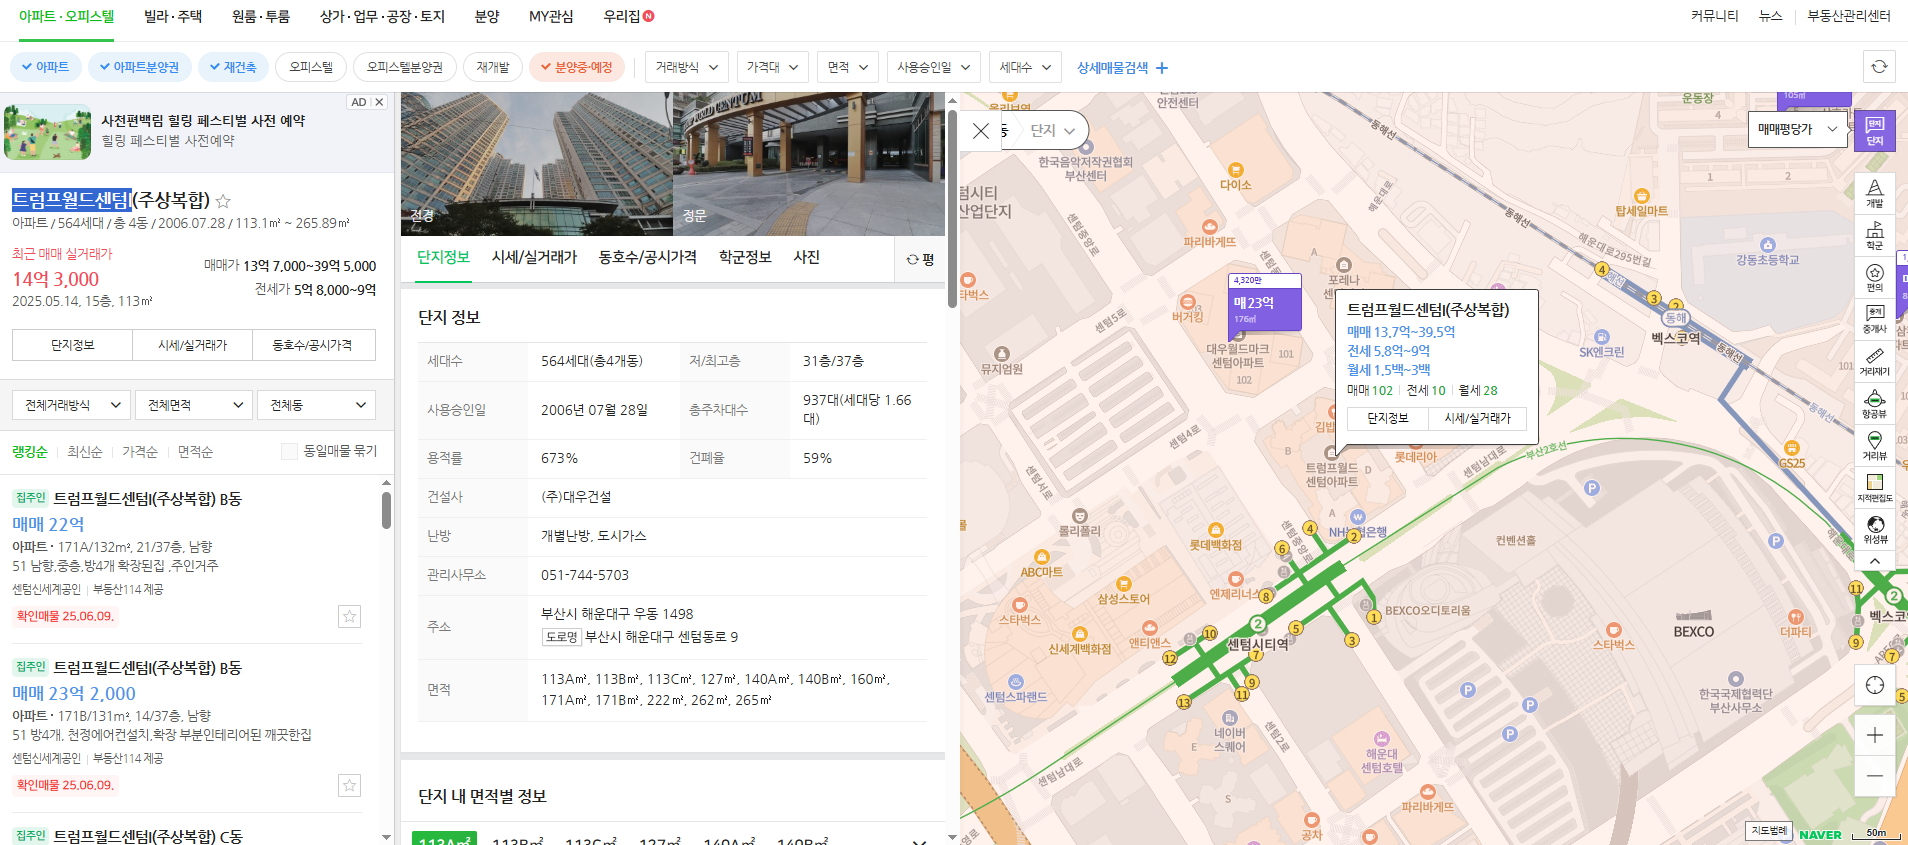Toggle the 재건축 filter chip
The image size is (1908, 845).
tap(232, 67)
